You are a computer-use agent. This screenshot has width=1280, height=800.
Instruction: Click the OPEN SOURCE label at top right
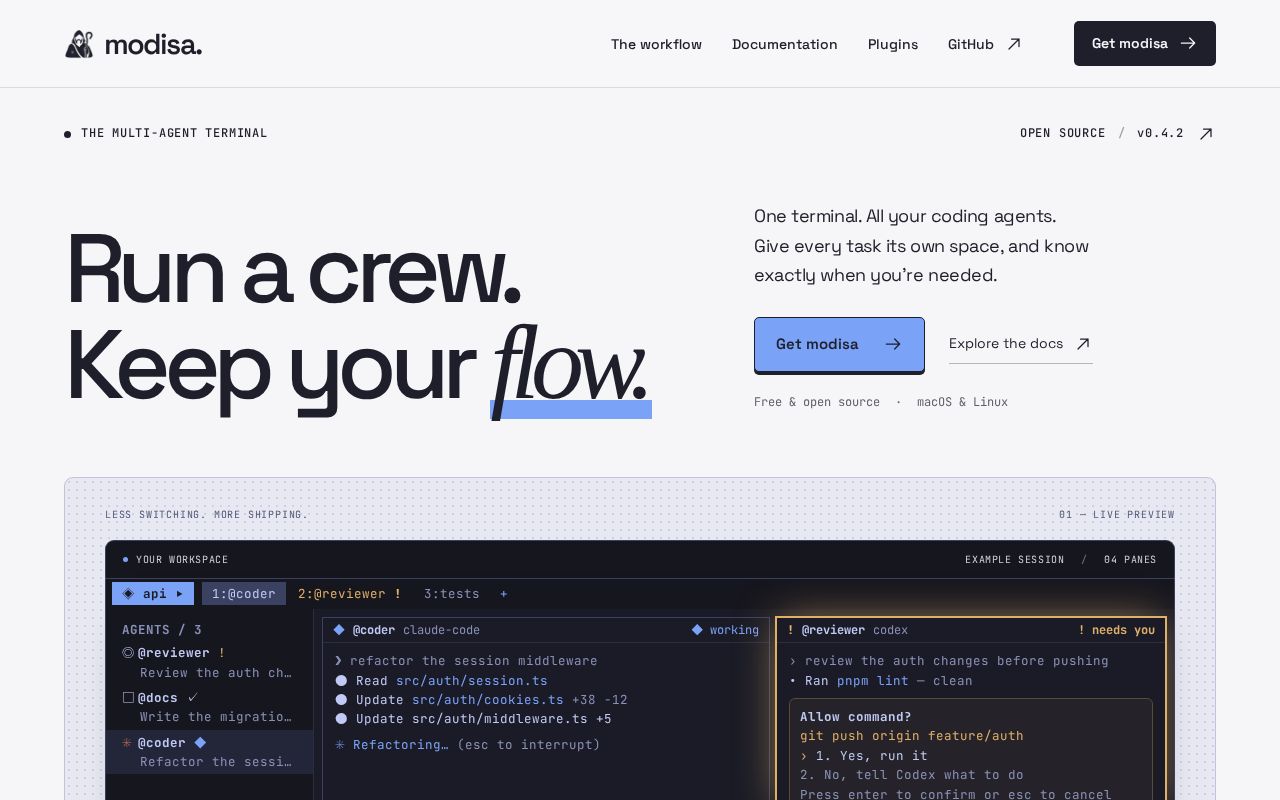[1063, 133]
